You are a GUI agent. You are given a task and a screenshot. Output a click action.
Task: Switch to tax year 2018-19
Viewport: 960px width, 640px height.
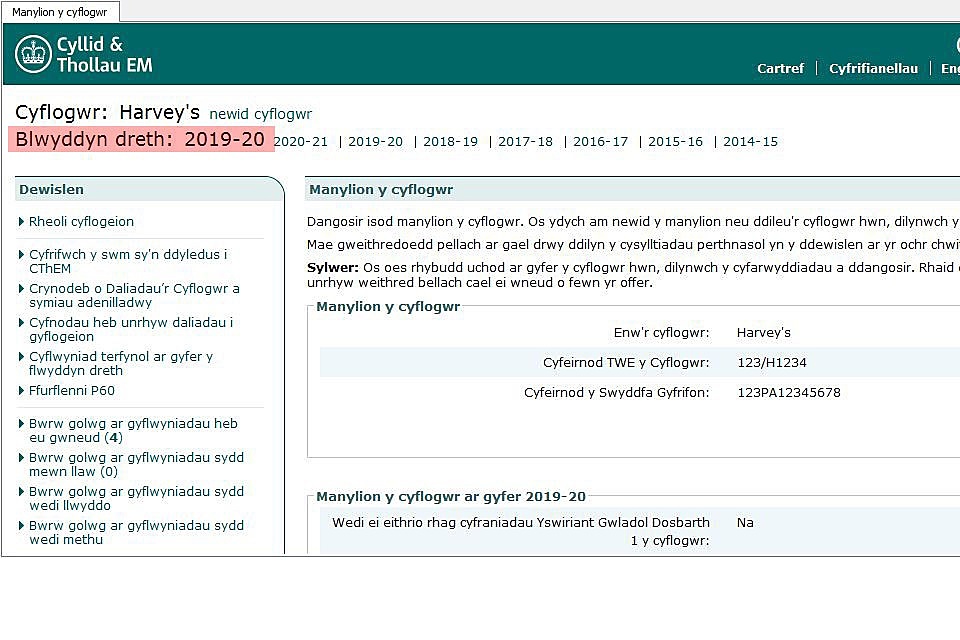[450, 142]
